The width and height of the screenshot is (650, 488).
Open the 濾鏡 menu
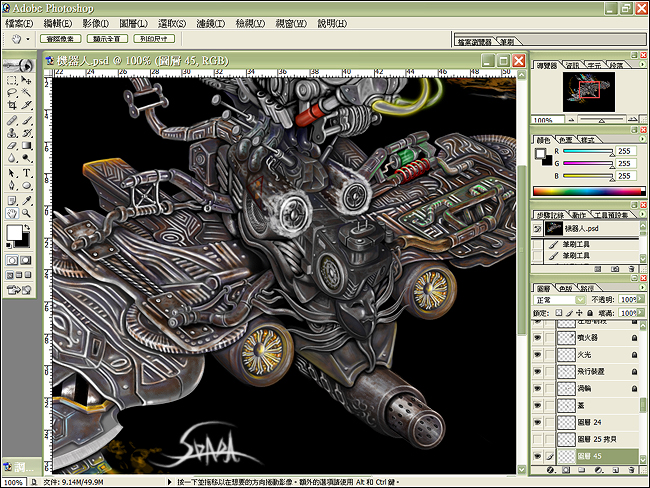pos(211,24)
